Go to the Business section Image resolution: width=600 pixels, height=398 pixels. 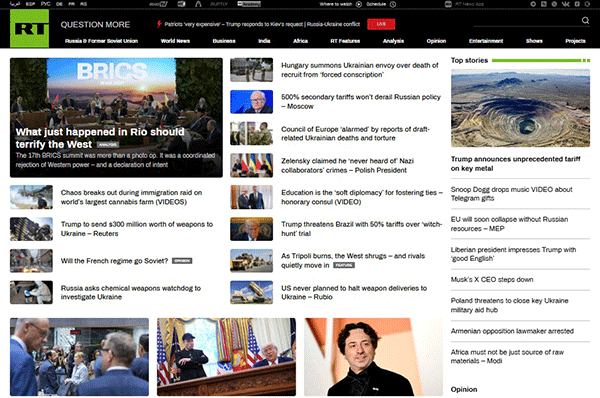(x=224, y=41)
